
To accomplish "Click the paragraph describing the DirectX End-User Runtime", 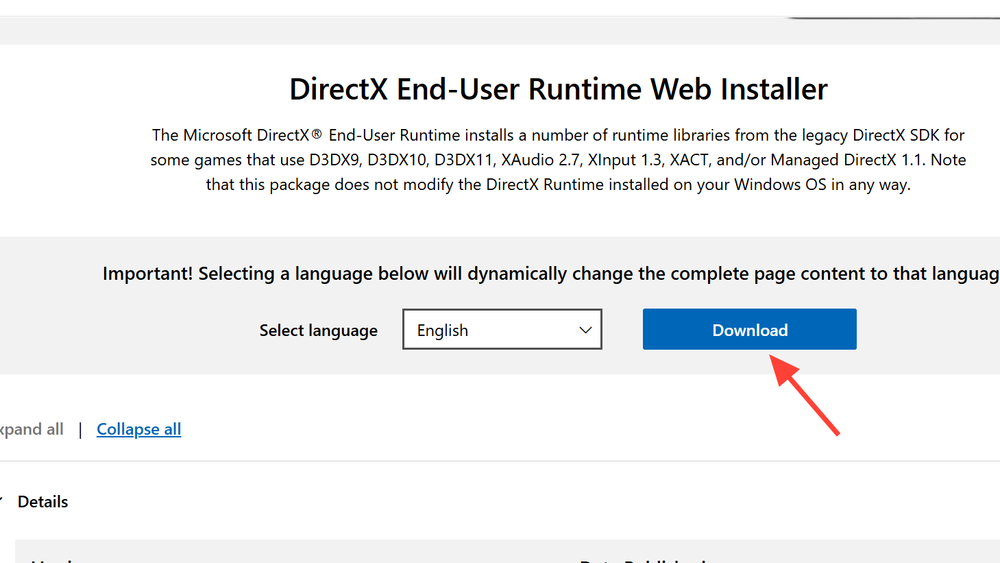I will [x=558, y=160].
